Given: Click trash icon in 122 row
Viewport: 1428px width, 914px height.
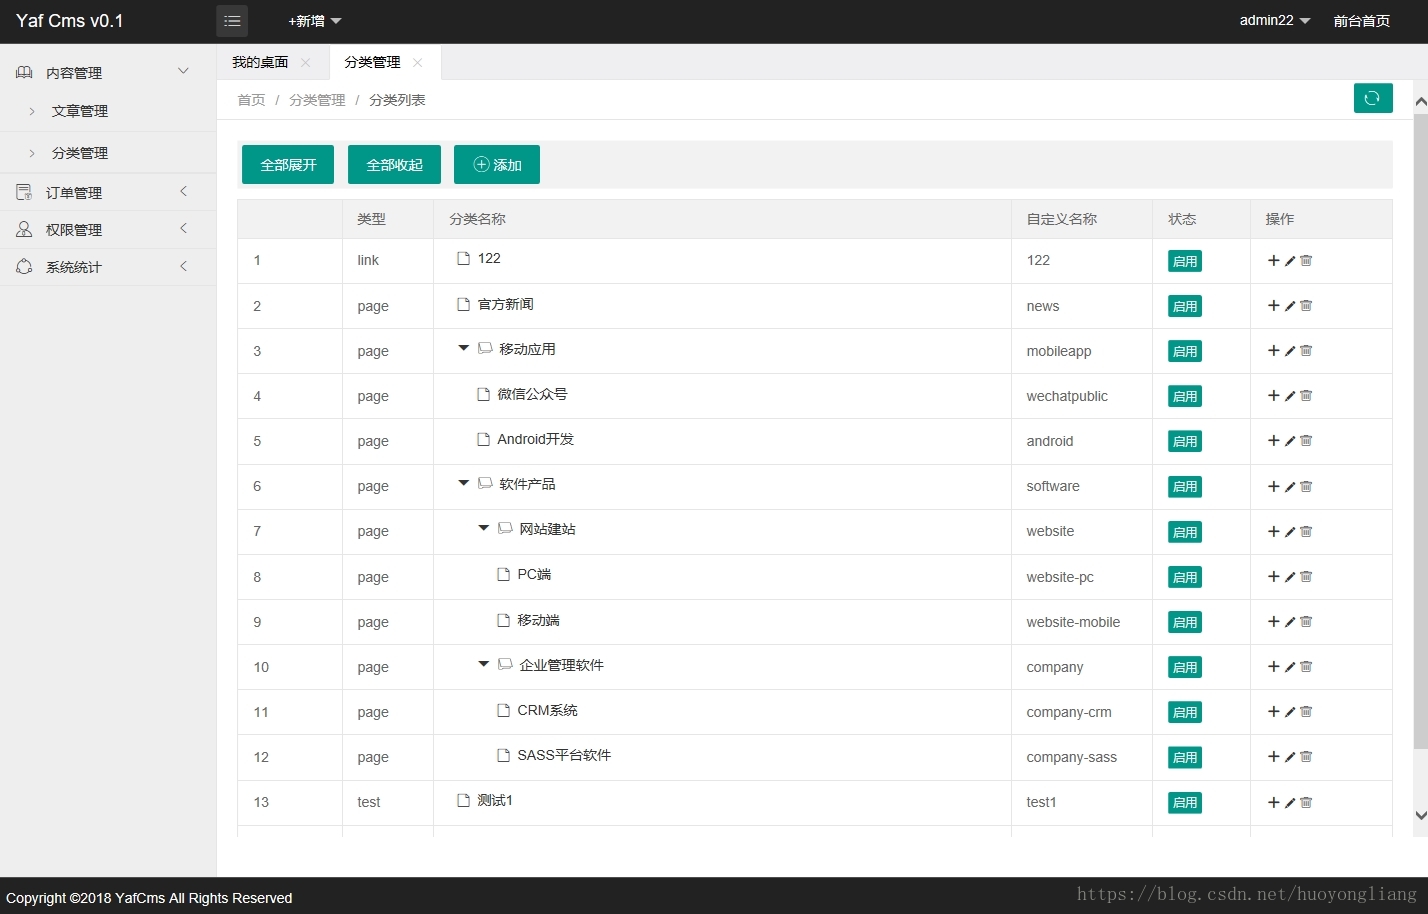Looking at the screenshot, I should pos(1306,260).
